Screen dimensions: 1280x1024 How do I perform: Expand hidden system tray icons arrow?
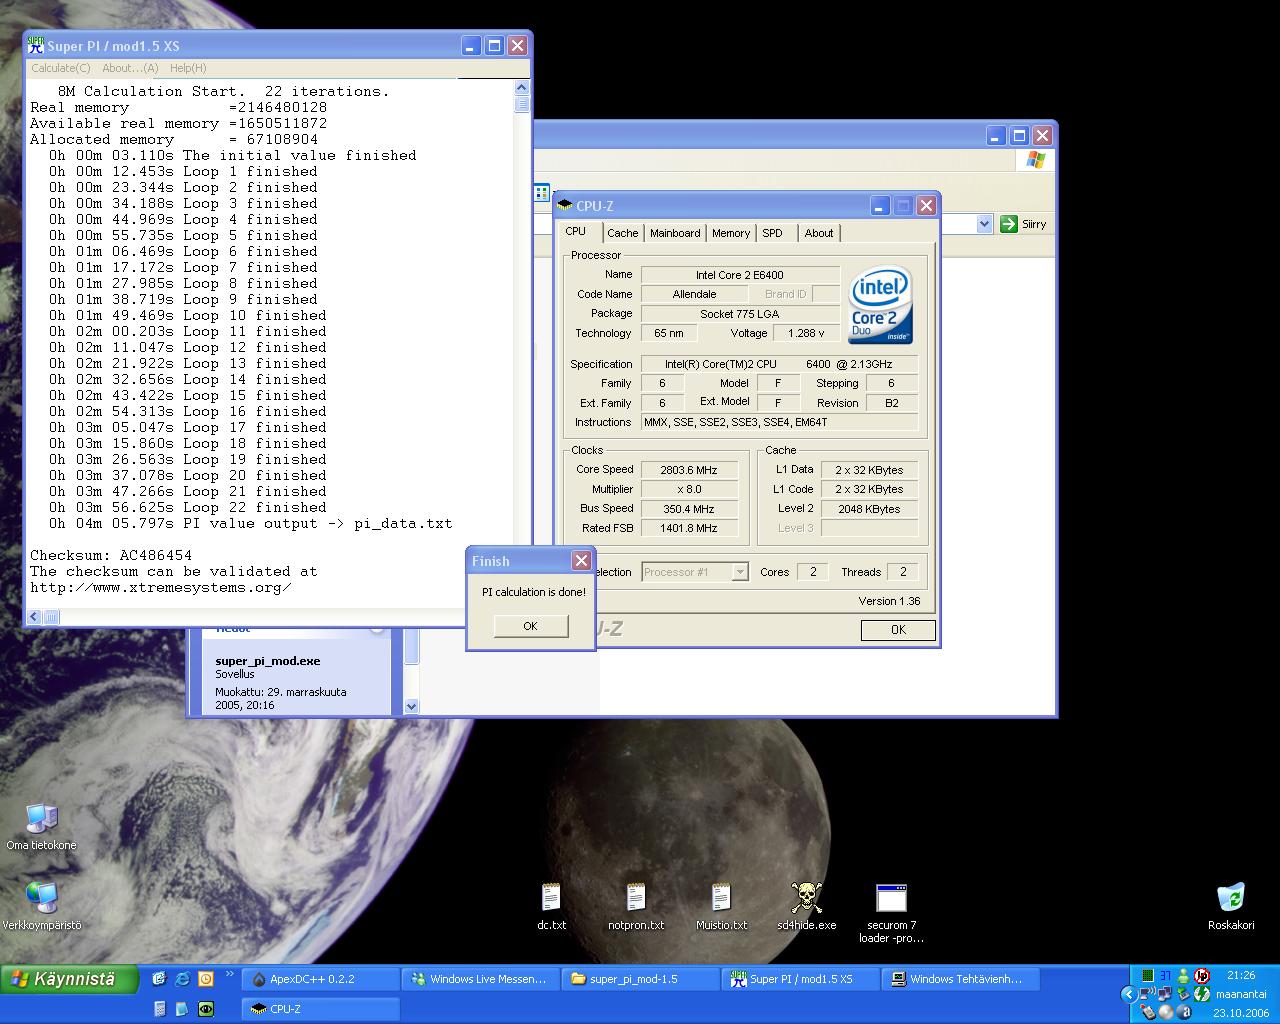click(1129, 994)
